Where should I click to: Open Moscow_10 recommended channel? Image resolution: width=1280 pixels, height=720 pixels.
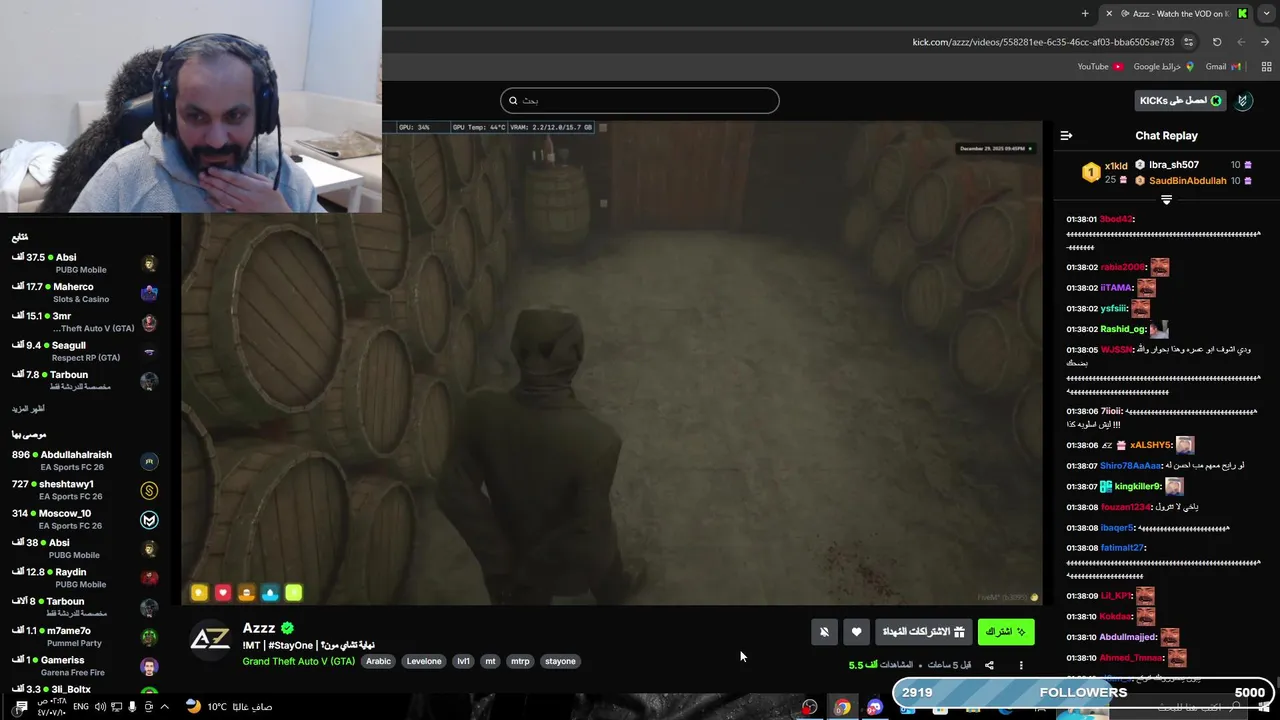point(85,519)
